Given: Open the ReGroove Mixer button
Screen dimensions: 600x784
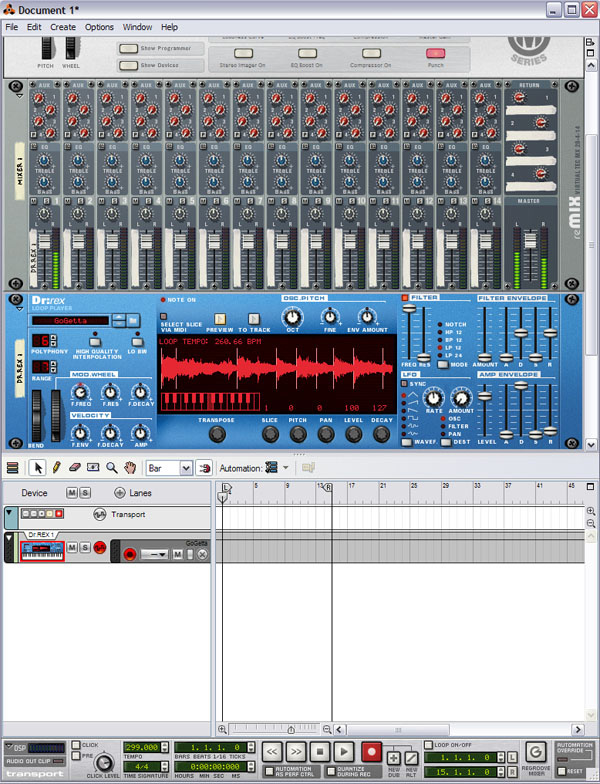Looking at the screenshot, I should 536,752.
